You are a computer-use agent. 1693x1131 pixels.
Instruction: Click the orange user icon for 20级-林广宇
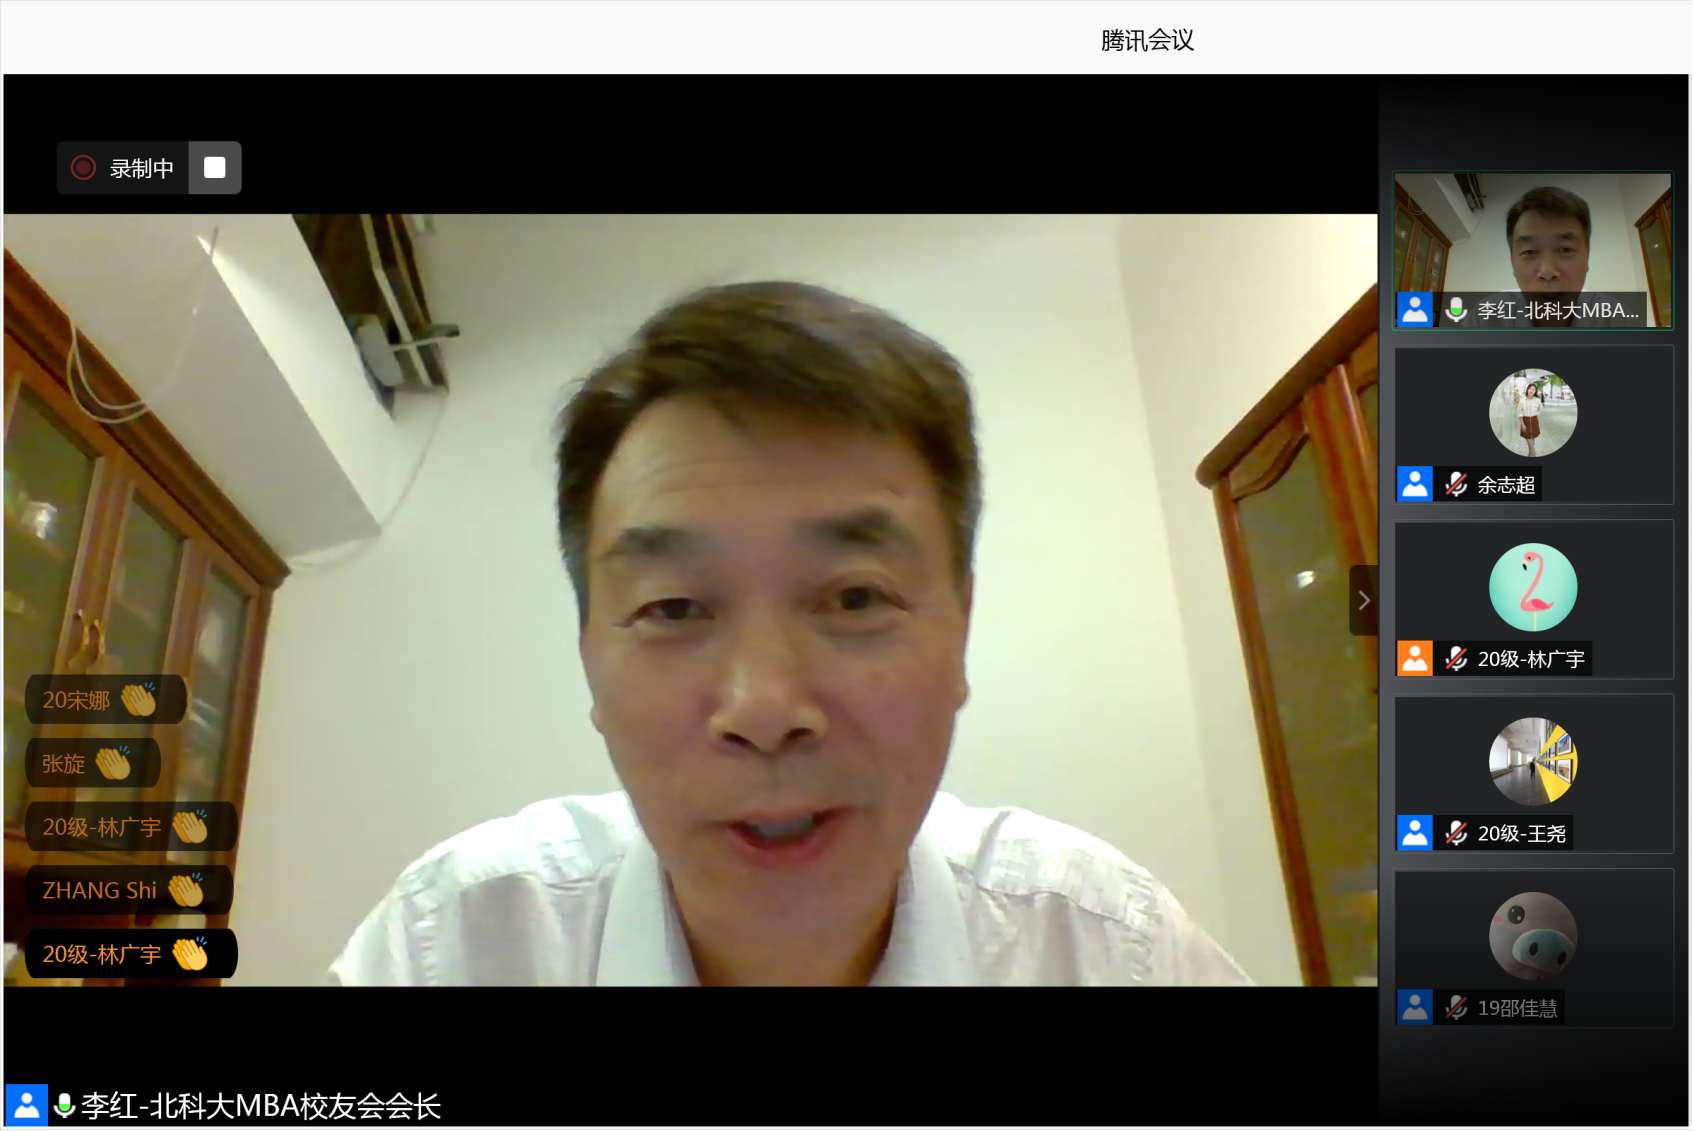pos(1415,659)
